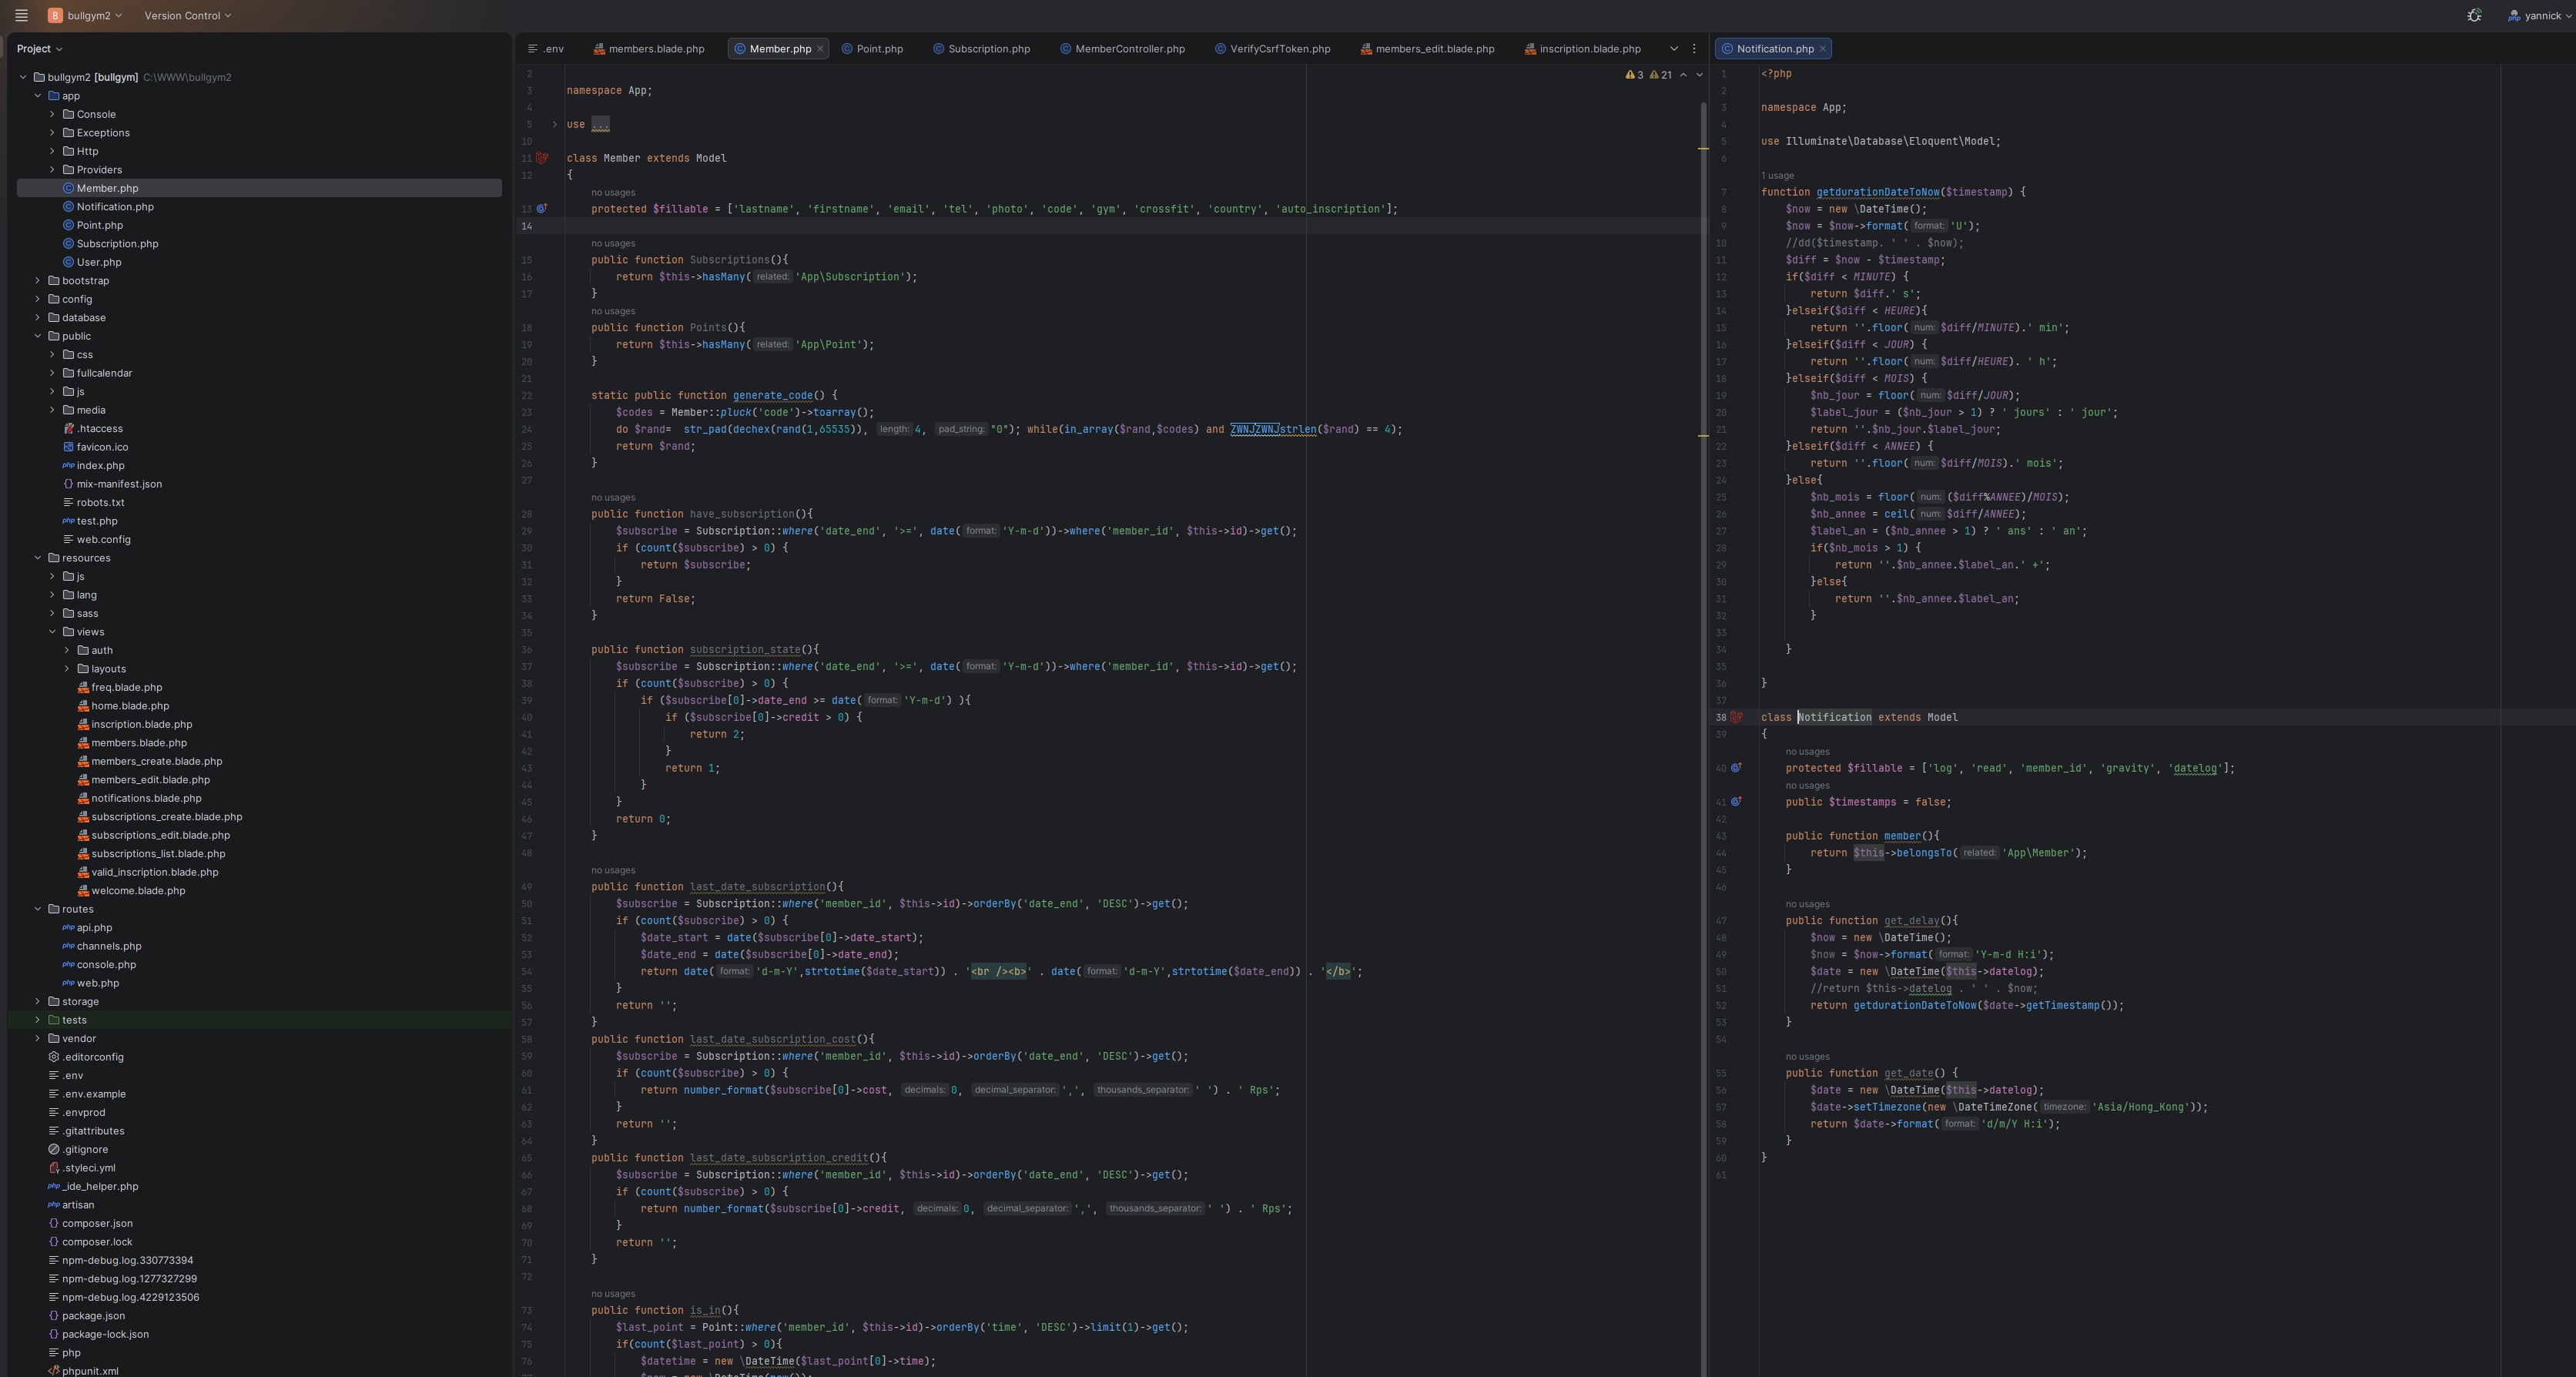Show hidden tabs dropdown chevron

pos(1674,48)
